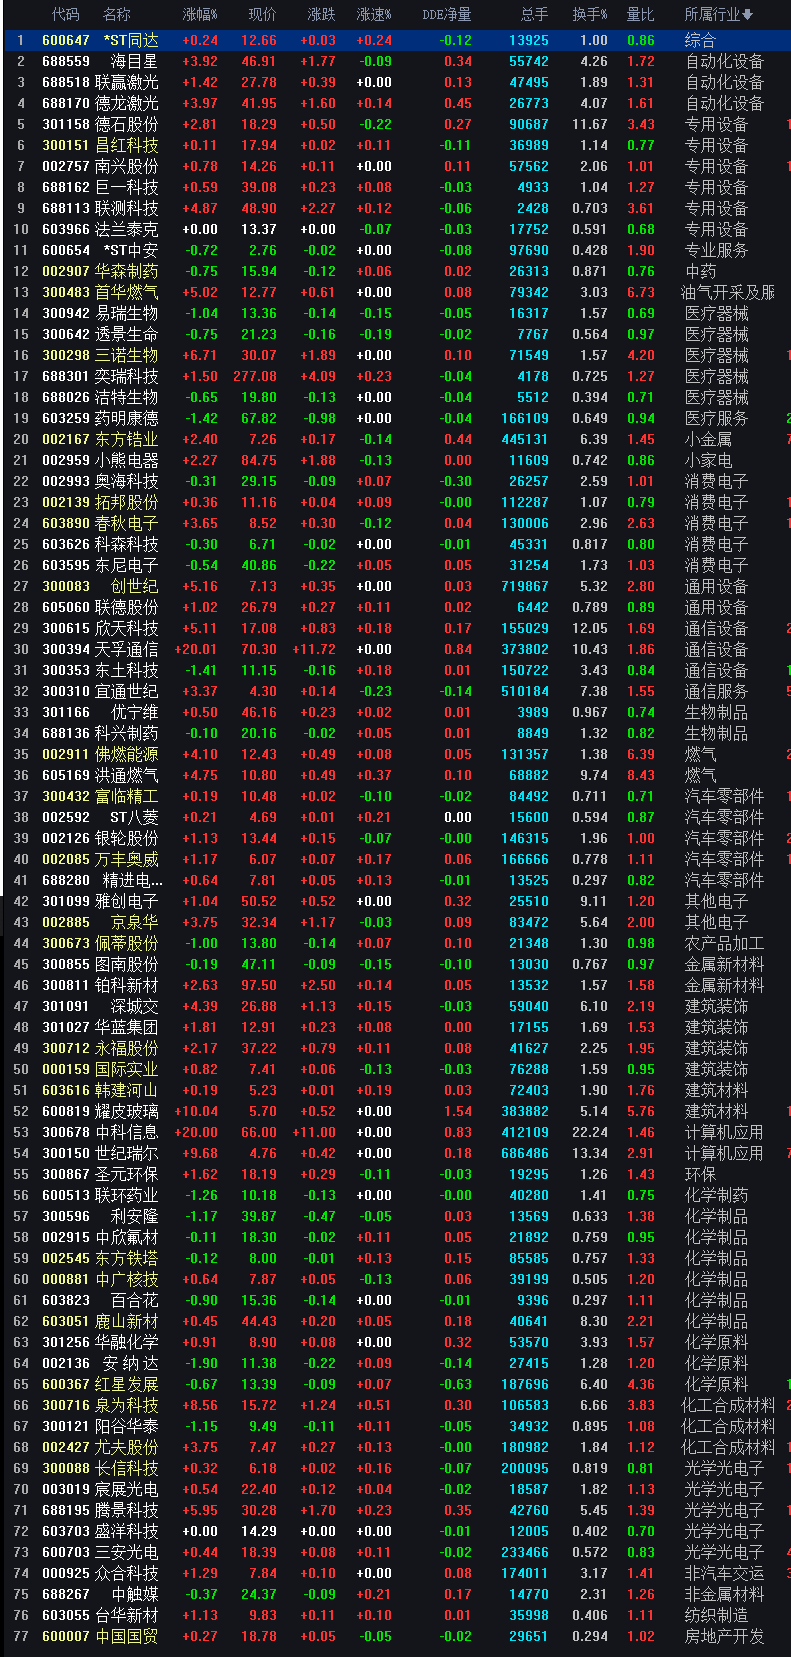Open the 三安光电 stock entry
Image resolution: width=791 pixels, height=1657 pixels.
pyautogui.click(x=126, y=1552)
